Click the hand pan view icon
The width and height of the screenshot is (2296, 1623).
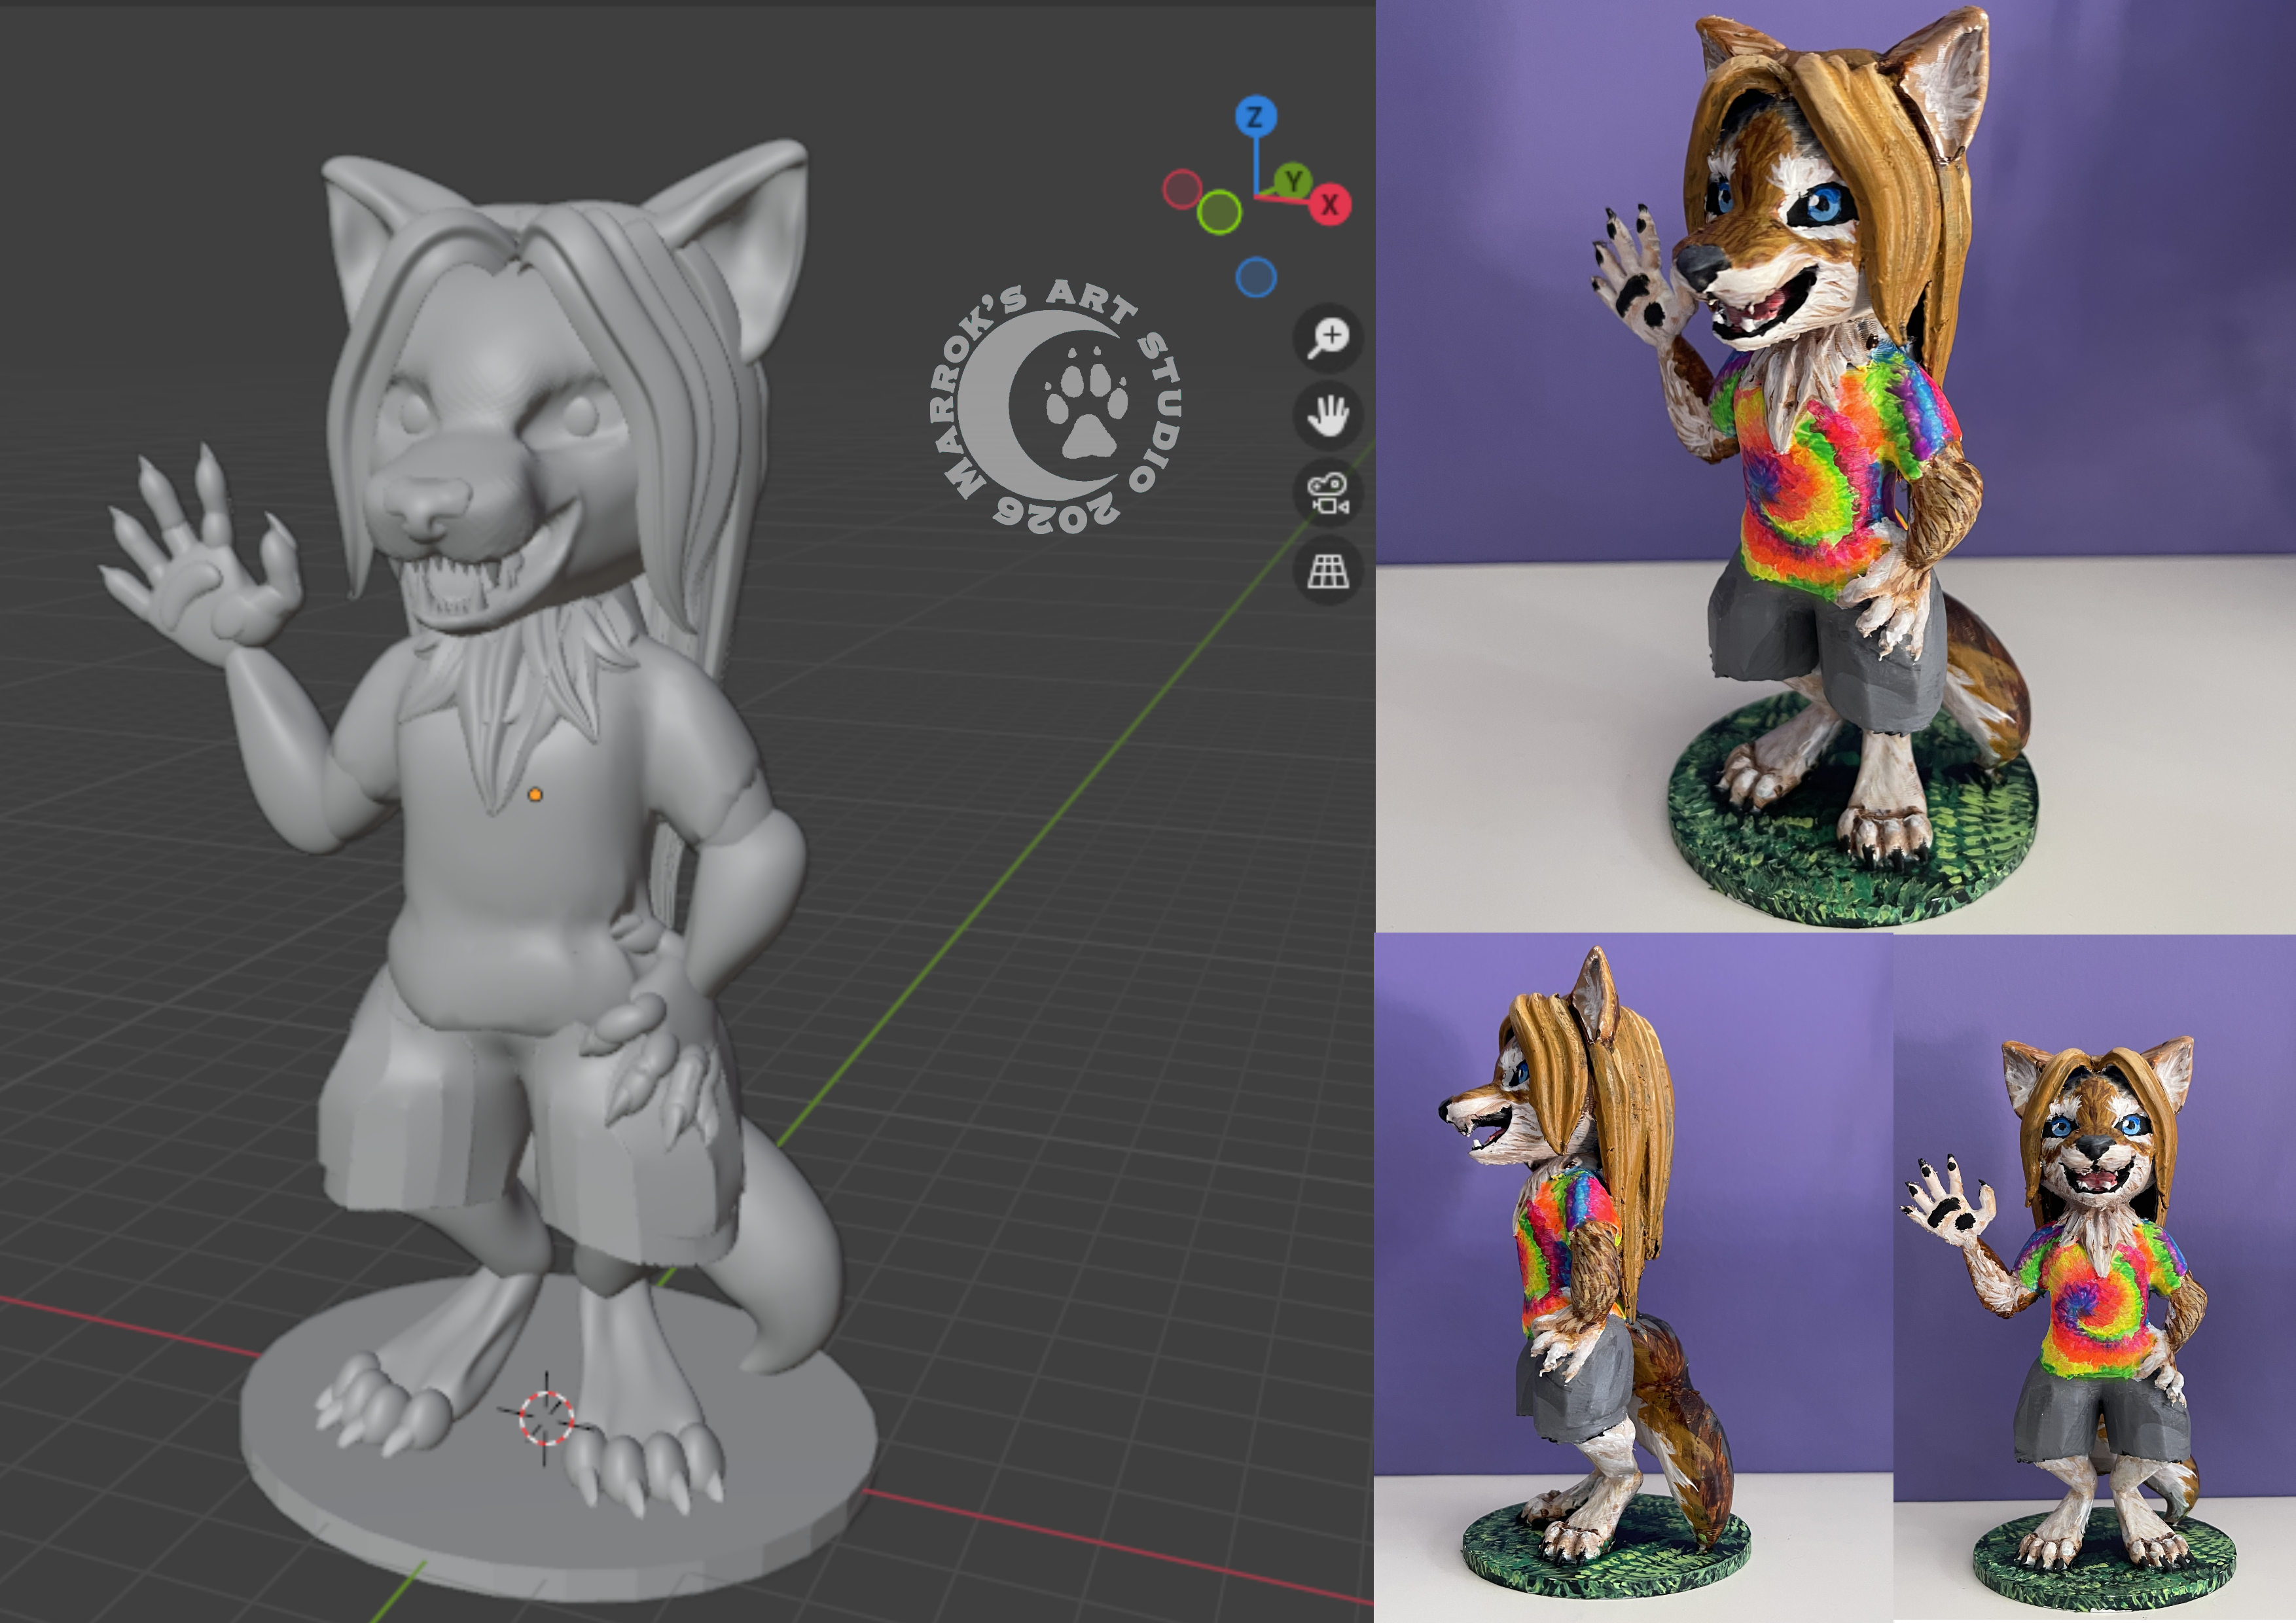1328,415
